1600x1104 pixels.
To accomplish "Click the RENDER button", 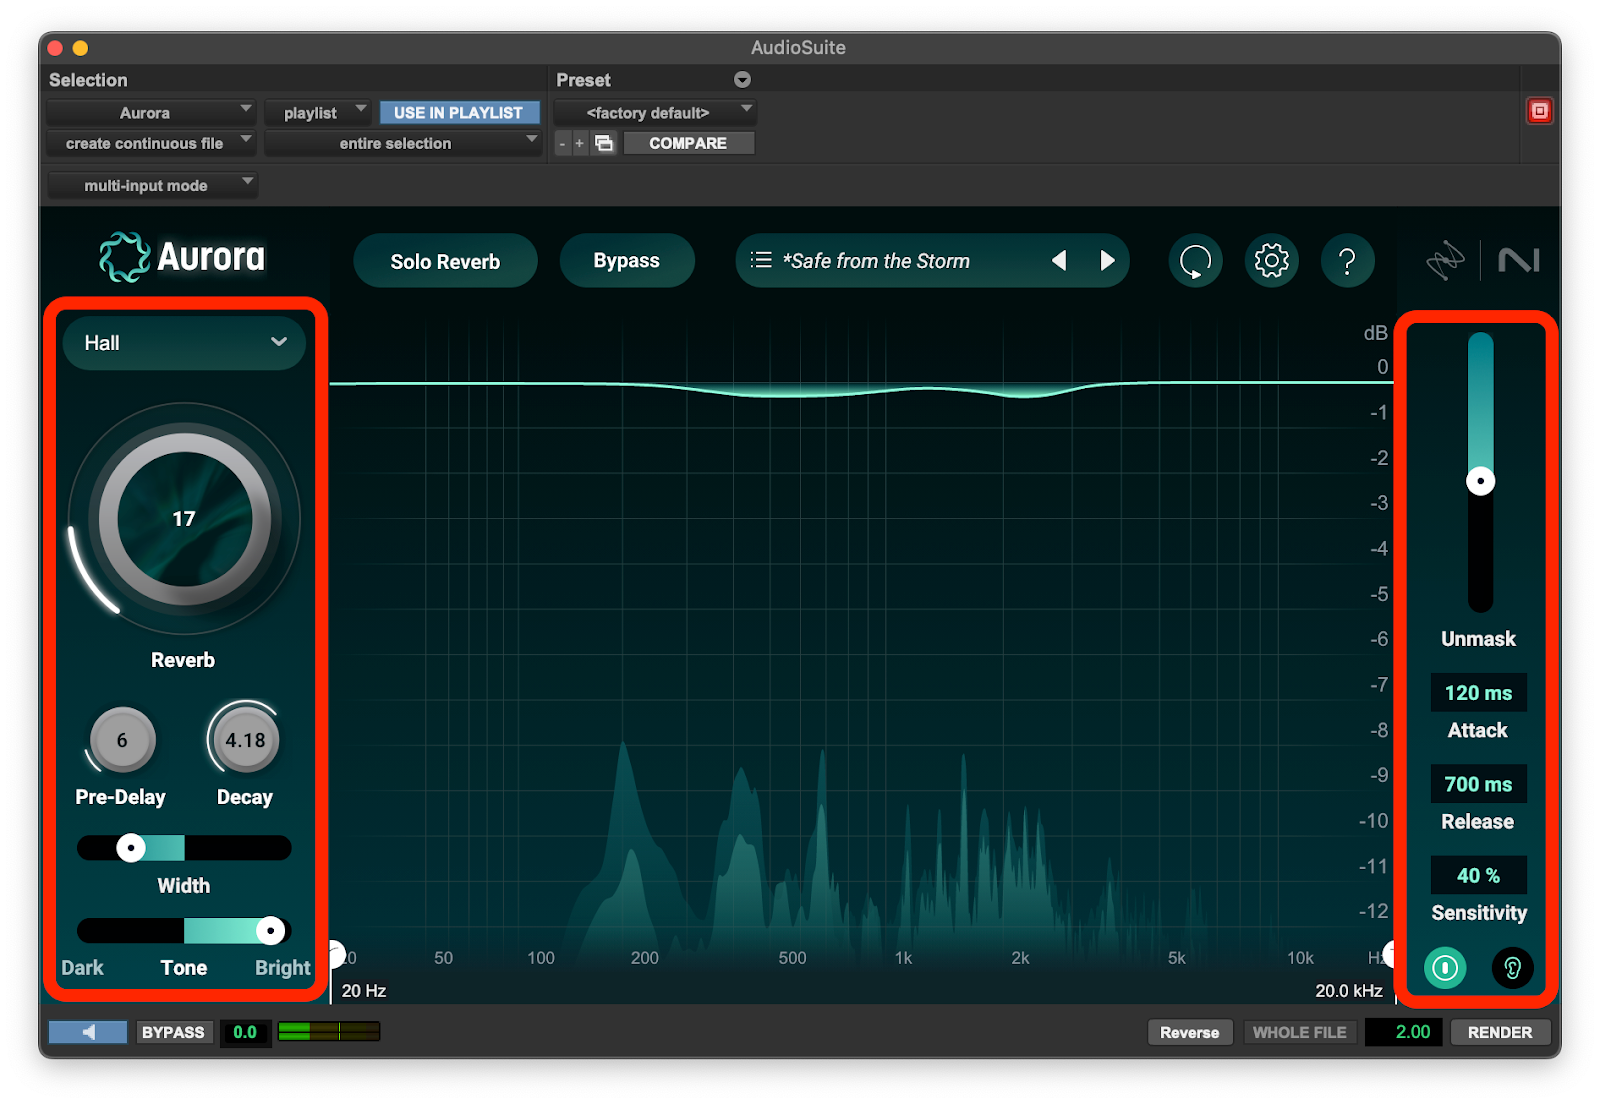I will point(1500,1032).
